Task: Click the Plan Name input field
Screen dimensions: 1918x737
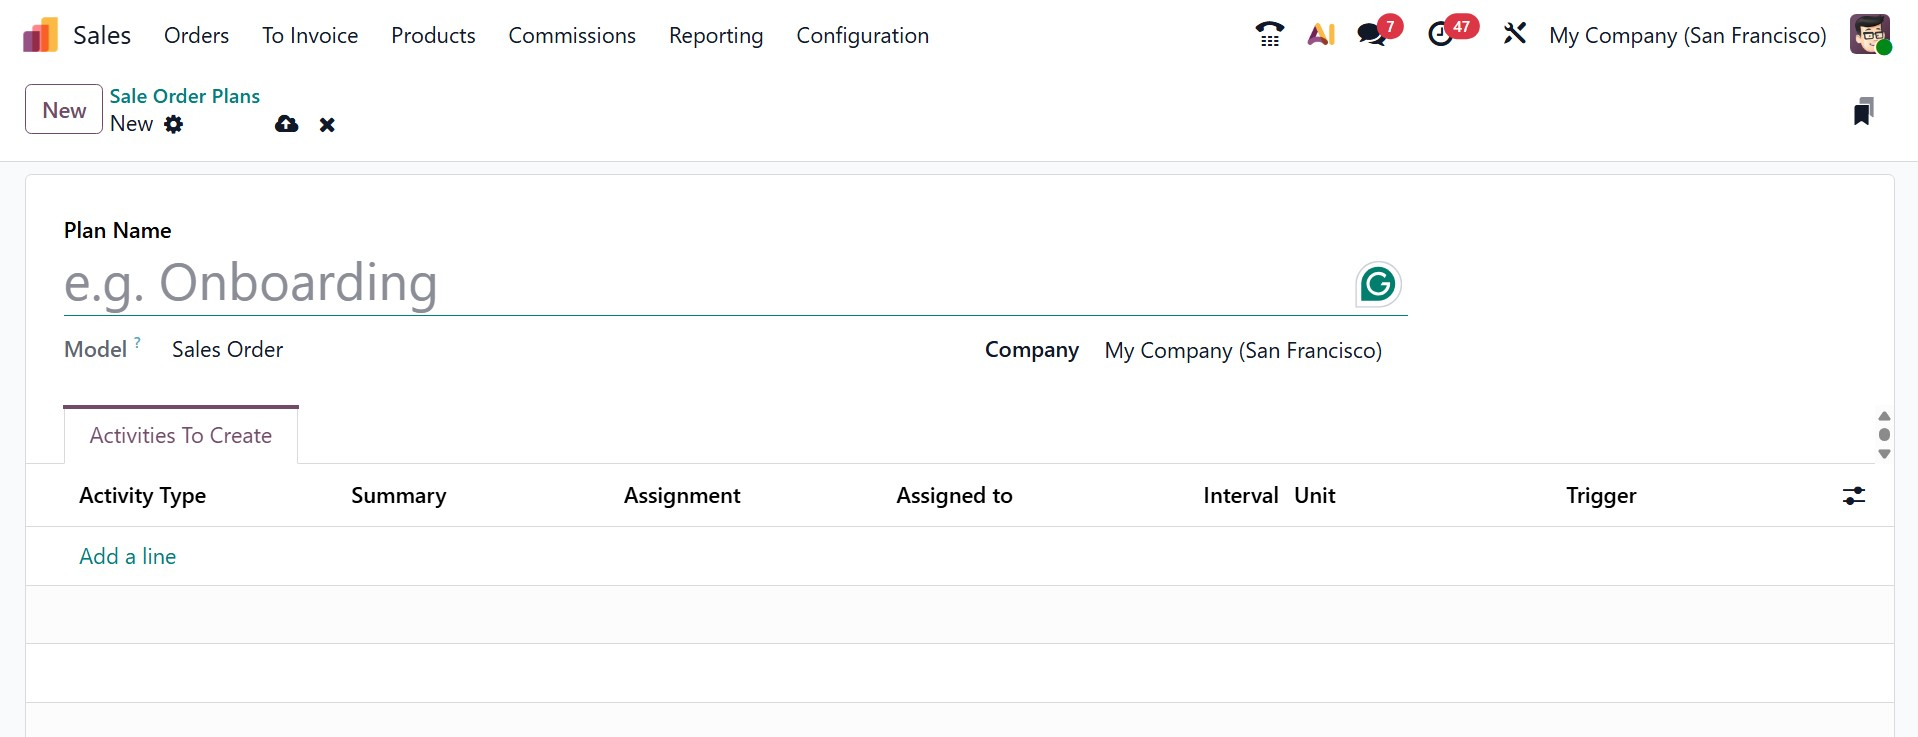Action: coord(700,284)
